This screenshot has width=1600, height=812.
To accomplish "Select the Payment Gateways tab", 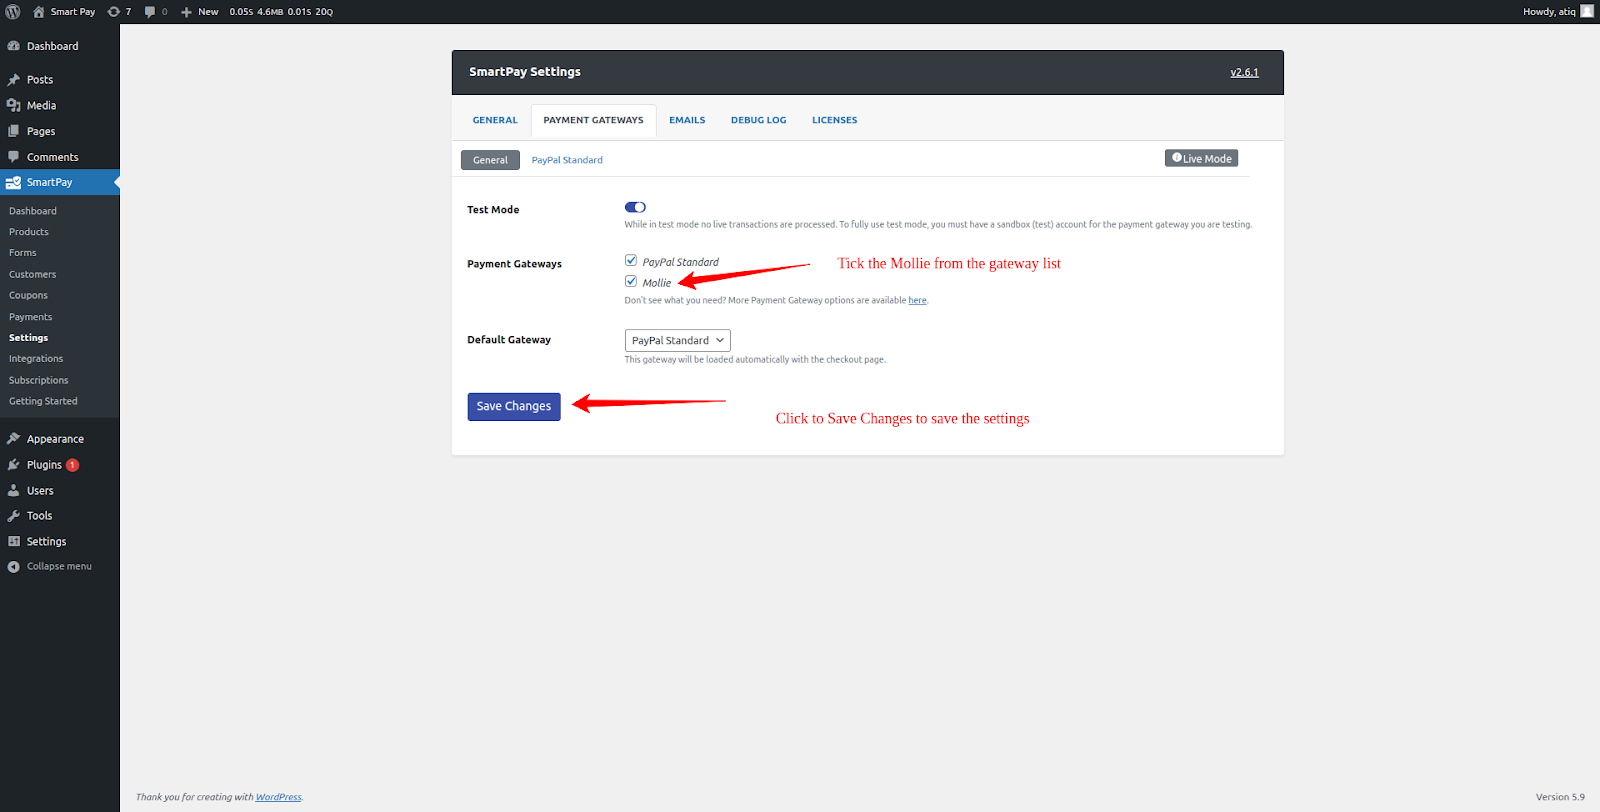I will 594,120.
